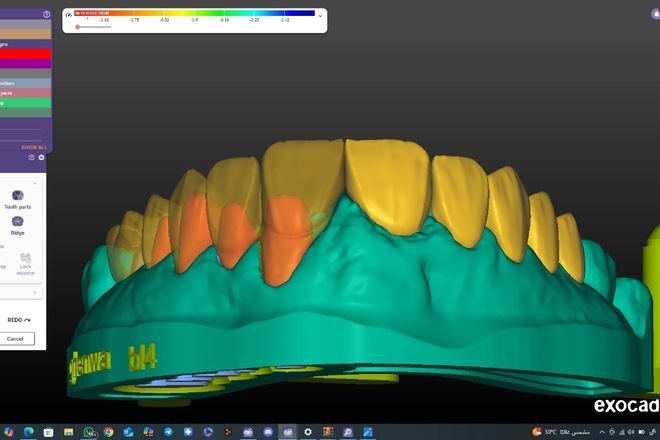Click the gauge icon in intersection legend
This screenshot has width=660, height=440.
tap(69, 15)
